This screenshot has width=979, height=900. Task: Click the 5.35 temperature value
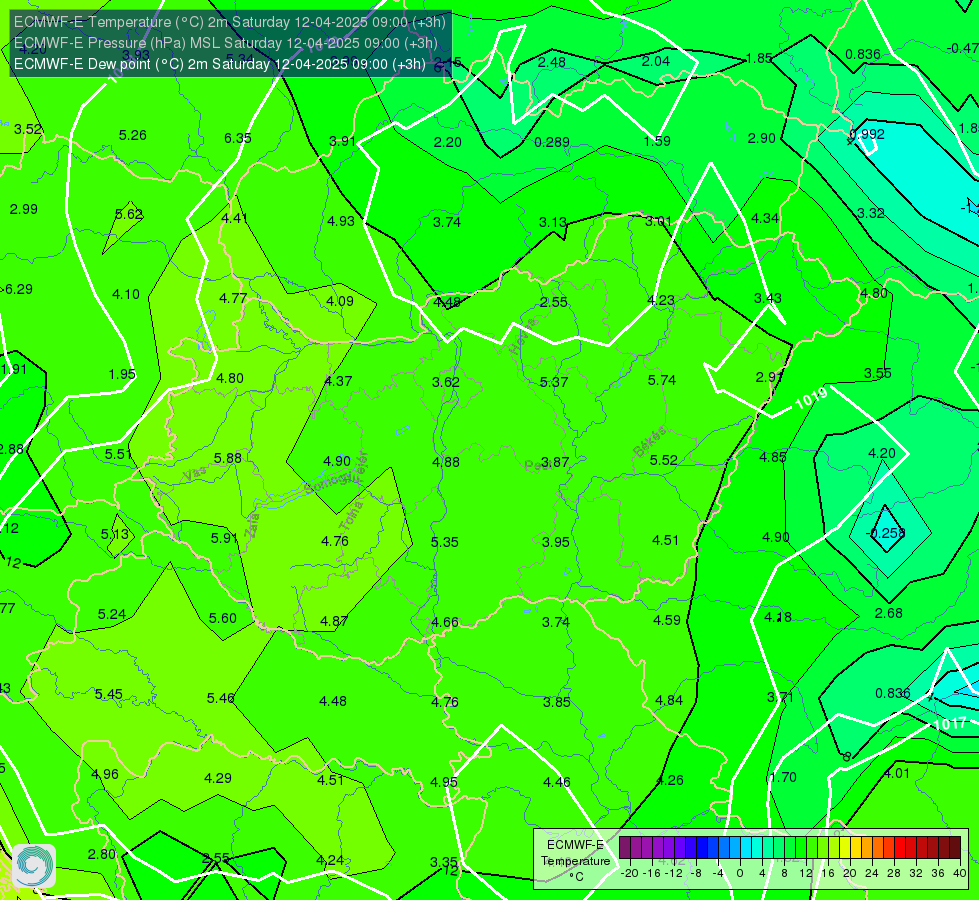pyautogui.click(x=445, y=542)
